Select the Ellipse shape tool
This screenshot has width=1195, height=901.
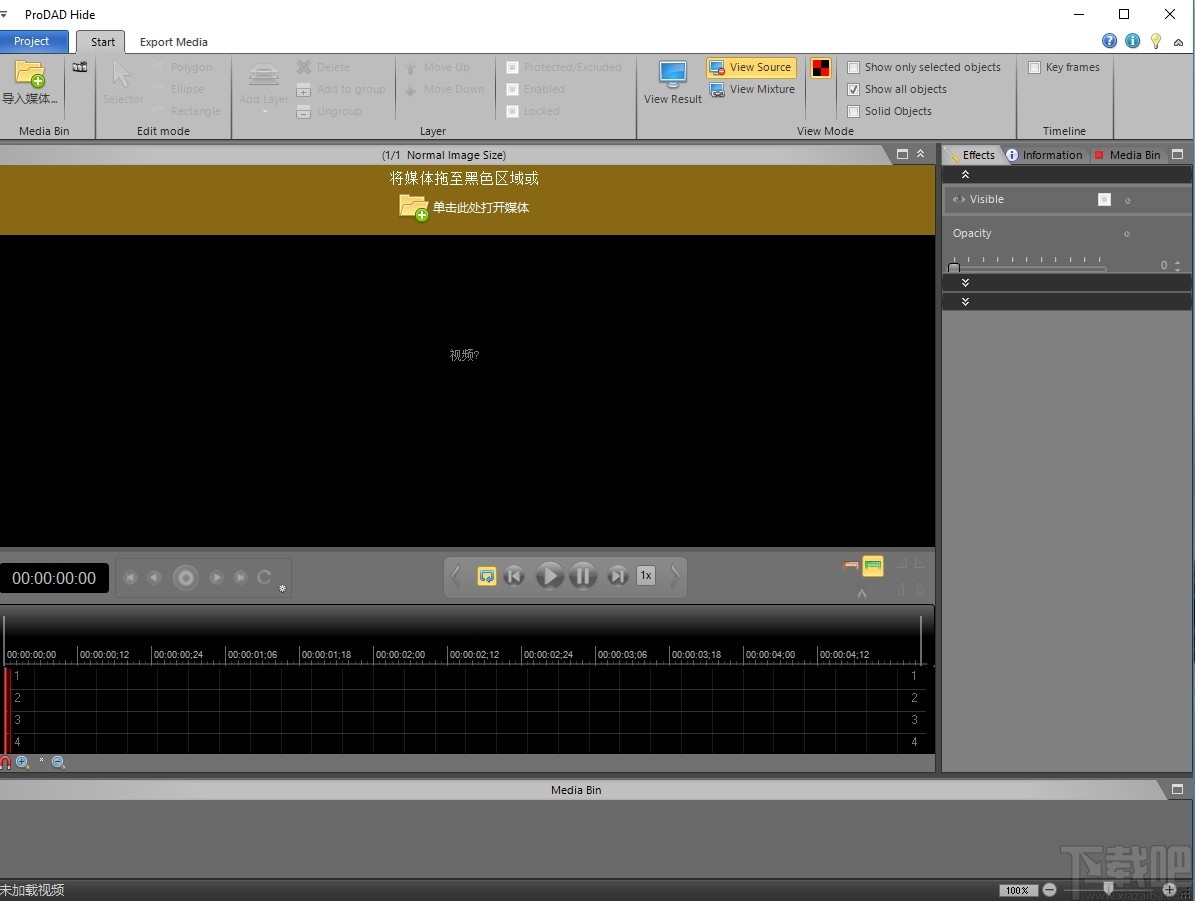[178, 89]
